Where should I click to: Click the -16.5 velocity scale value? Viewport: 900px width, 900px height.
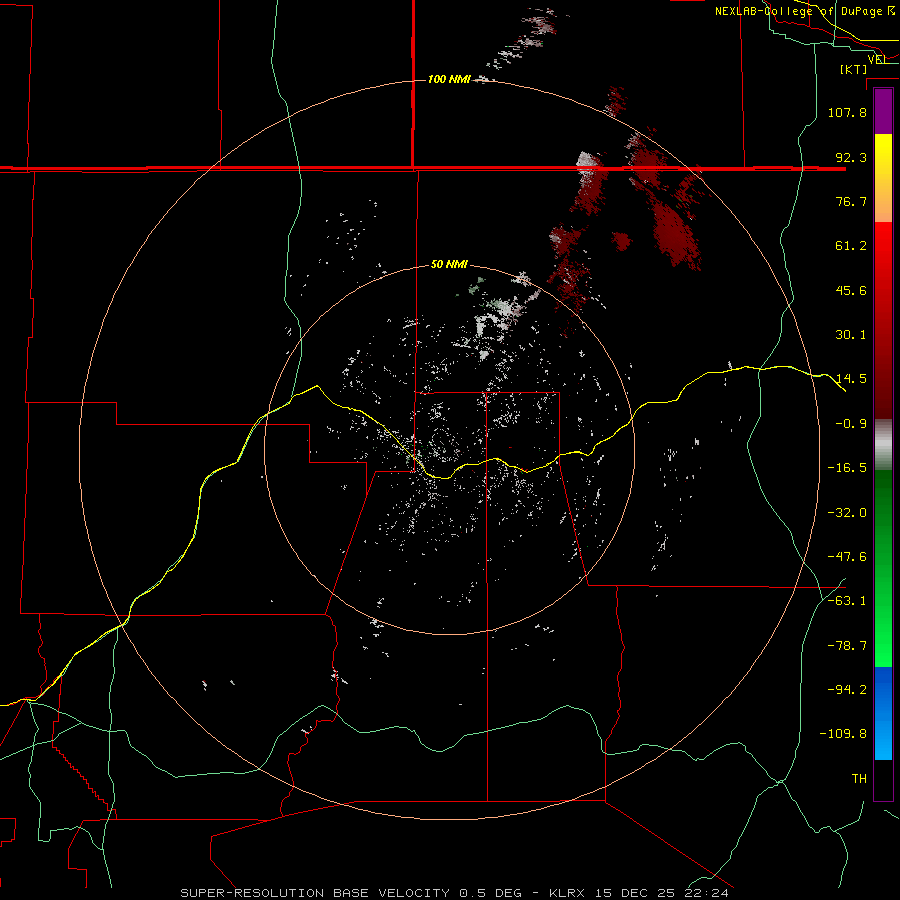847,468
